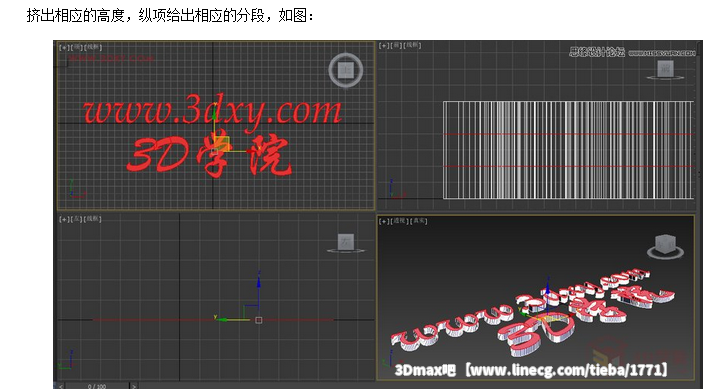This screenshot has height=389, width=707.
Task: Click the Top viewport ViewCube
Action: point(346,70)
